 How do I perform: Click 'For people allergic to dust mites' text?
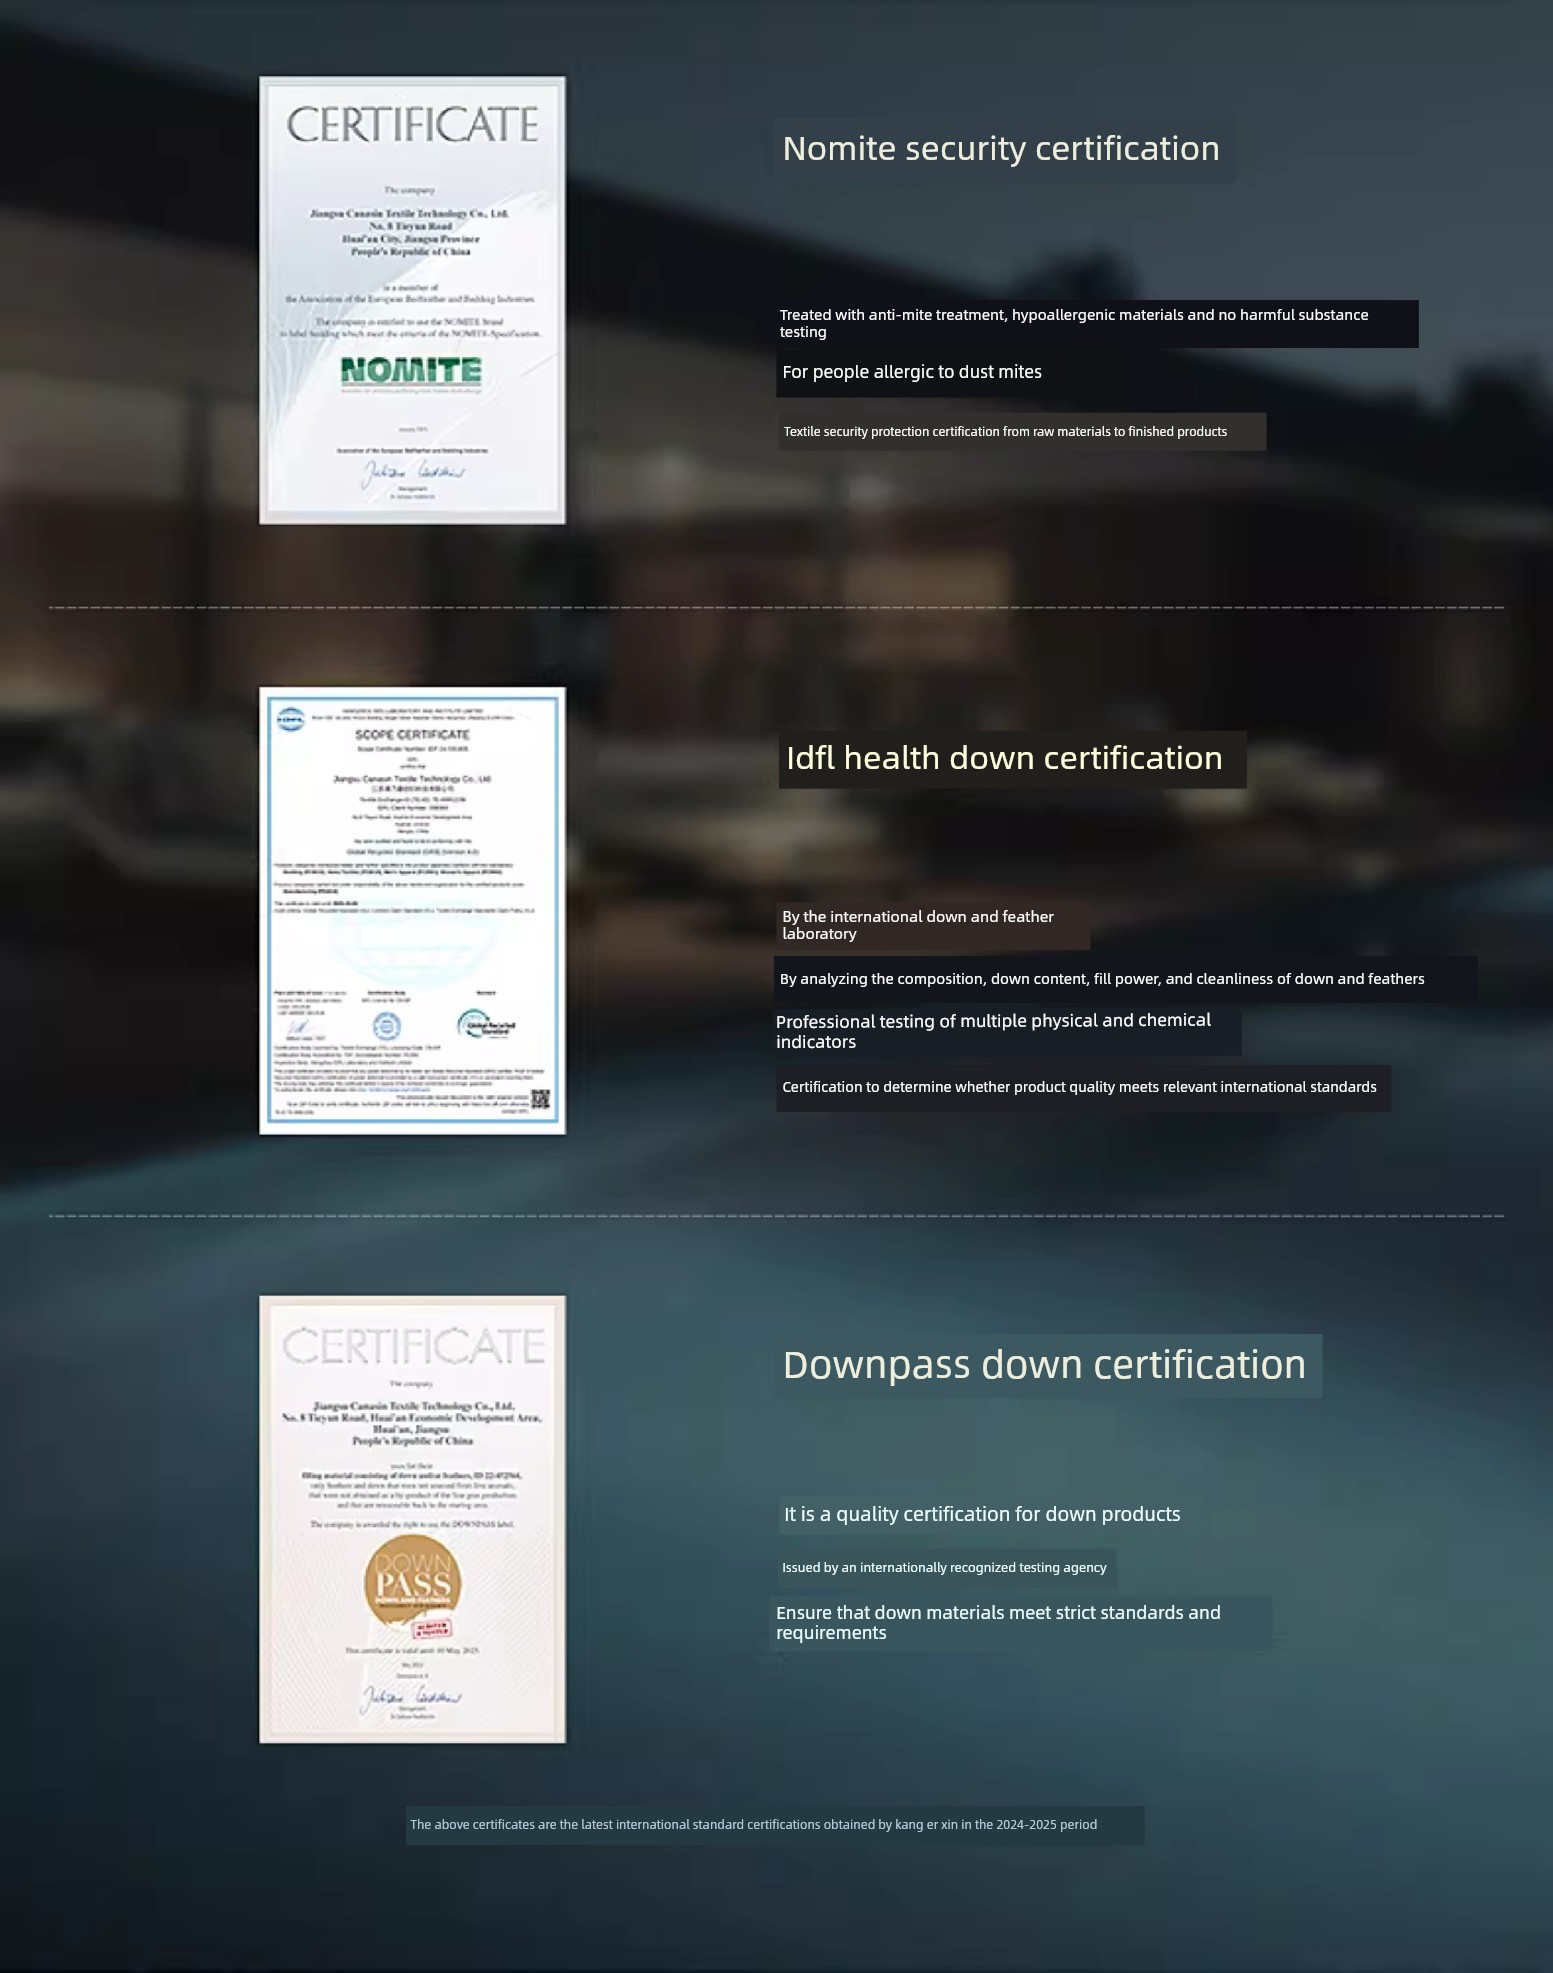pyautogui.click(x=911, y=372)
